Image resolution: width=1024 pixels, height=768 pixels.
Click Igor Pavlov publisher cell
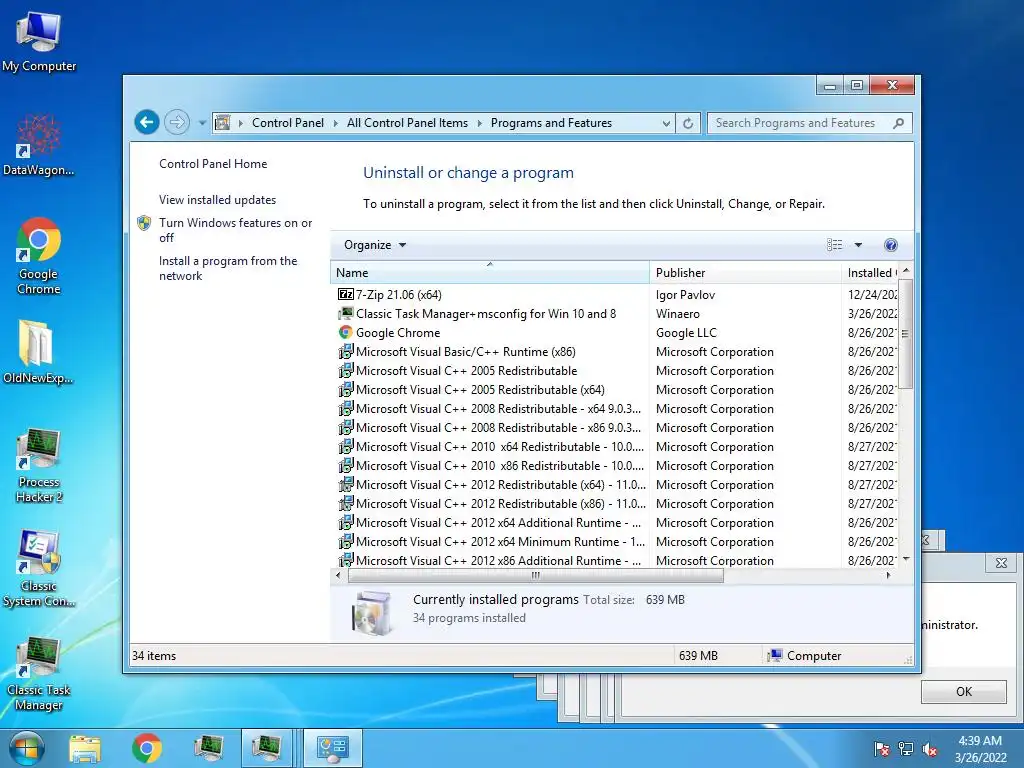tap(685, 295)
